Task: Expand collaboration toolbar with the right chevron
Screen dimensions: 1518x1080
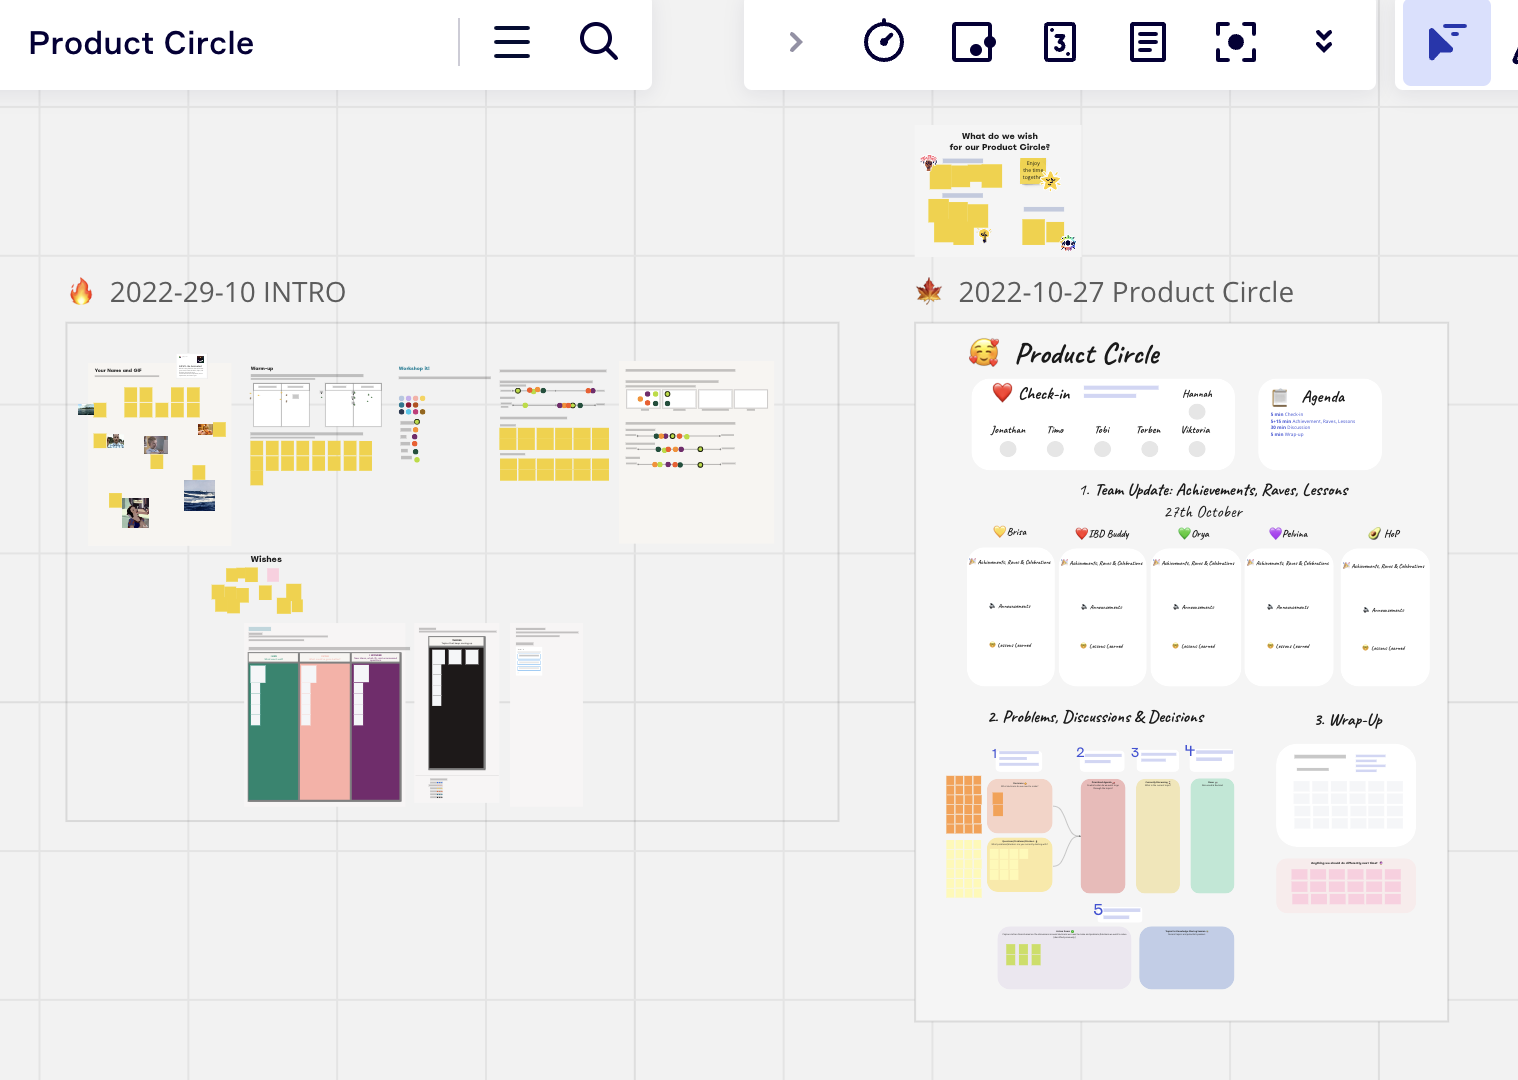Action: [x=795, y=42]
